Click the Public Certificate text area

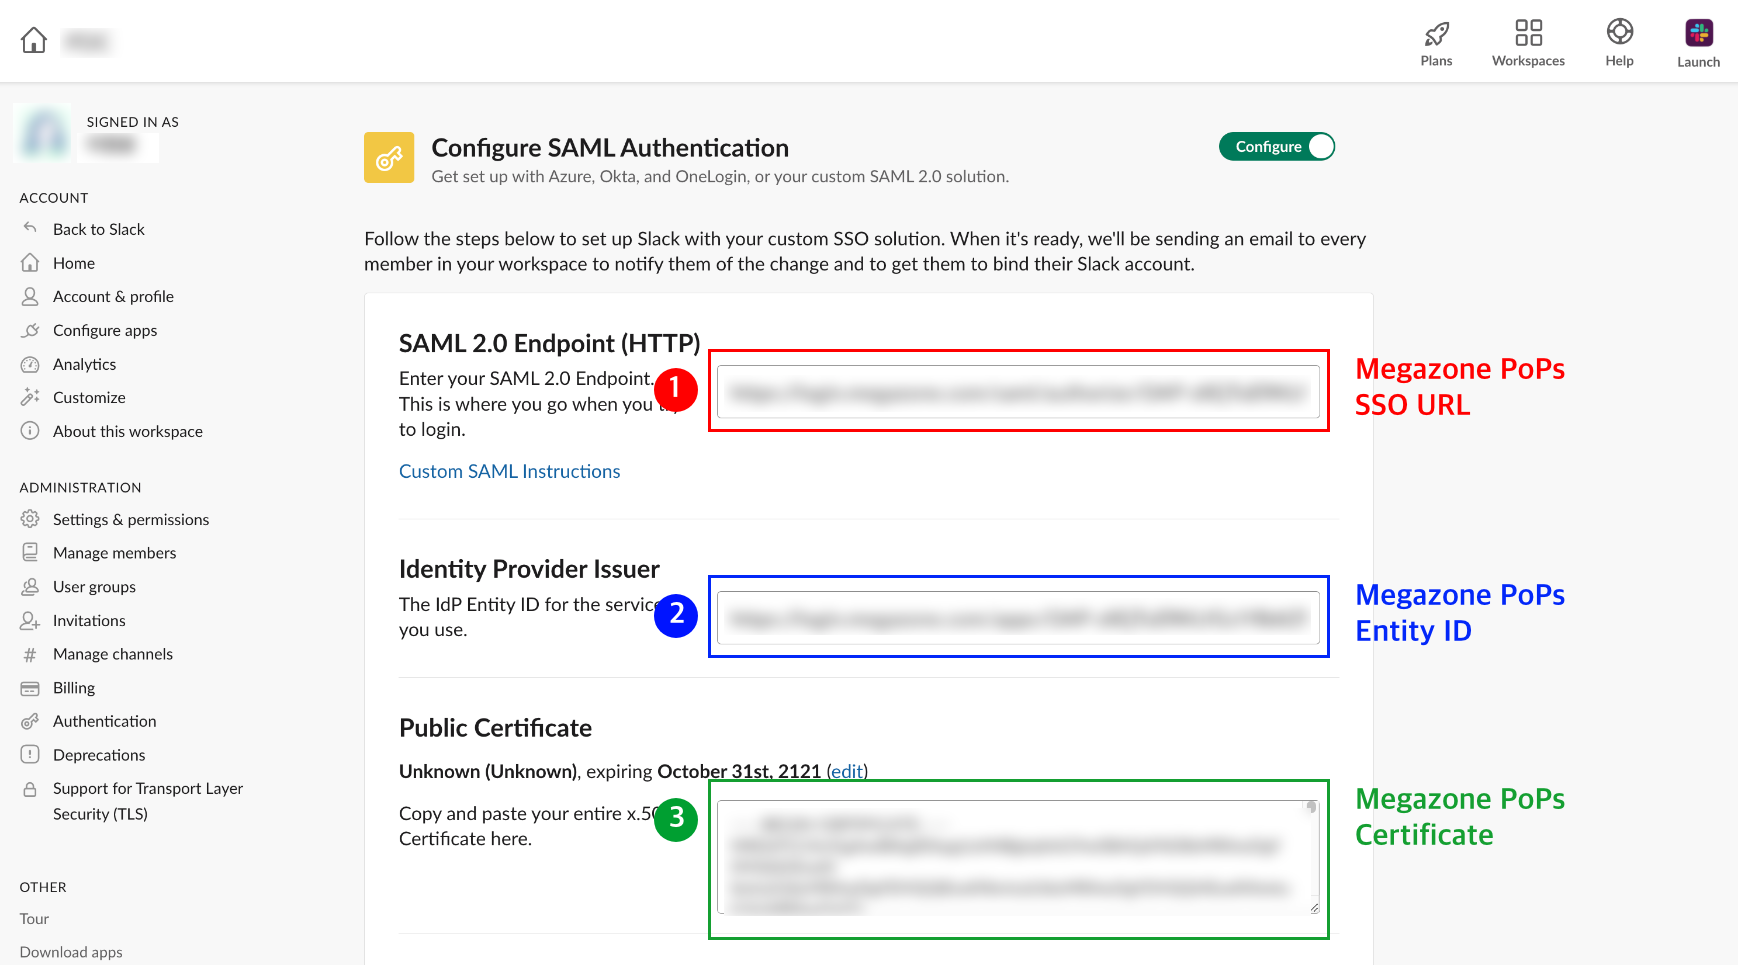[1018, 857]
